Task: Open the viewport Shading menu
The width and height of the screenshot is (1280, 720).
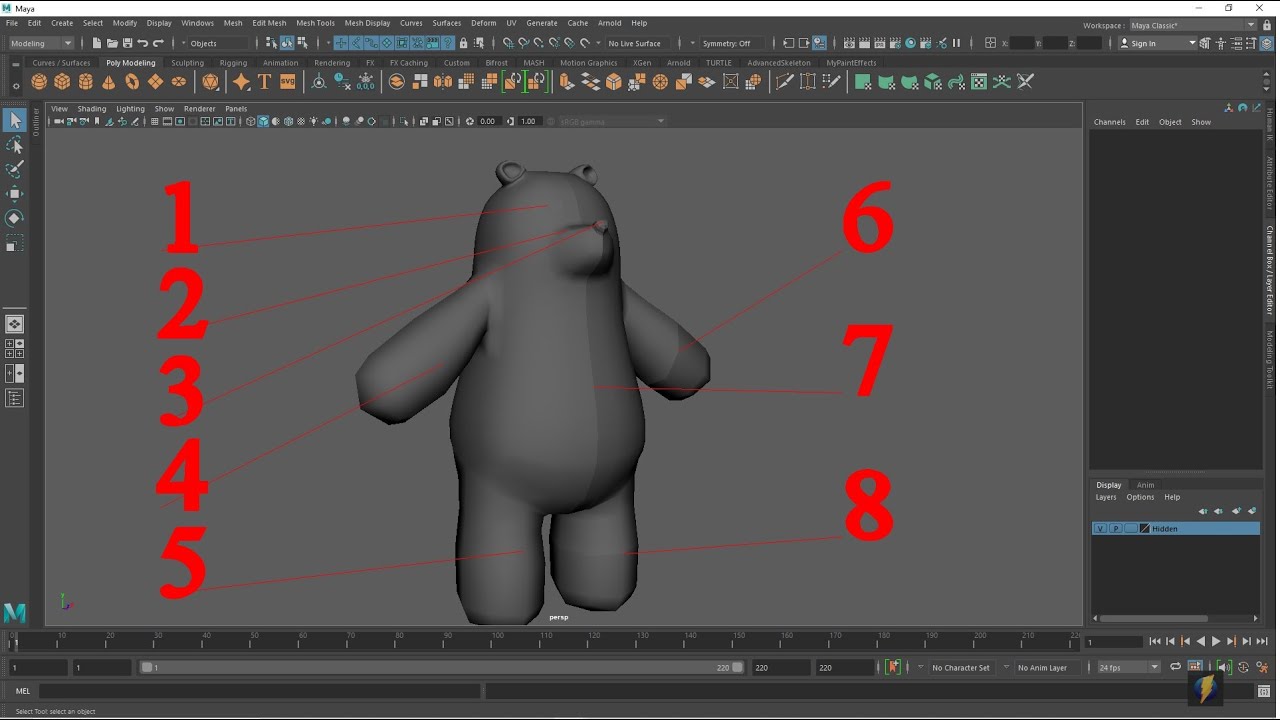Action: click(91, 108)
